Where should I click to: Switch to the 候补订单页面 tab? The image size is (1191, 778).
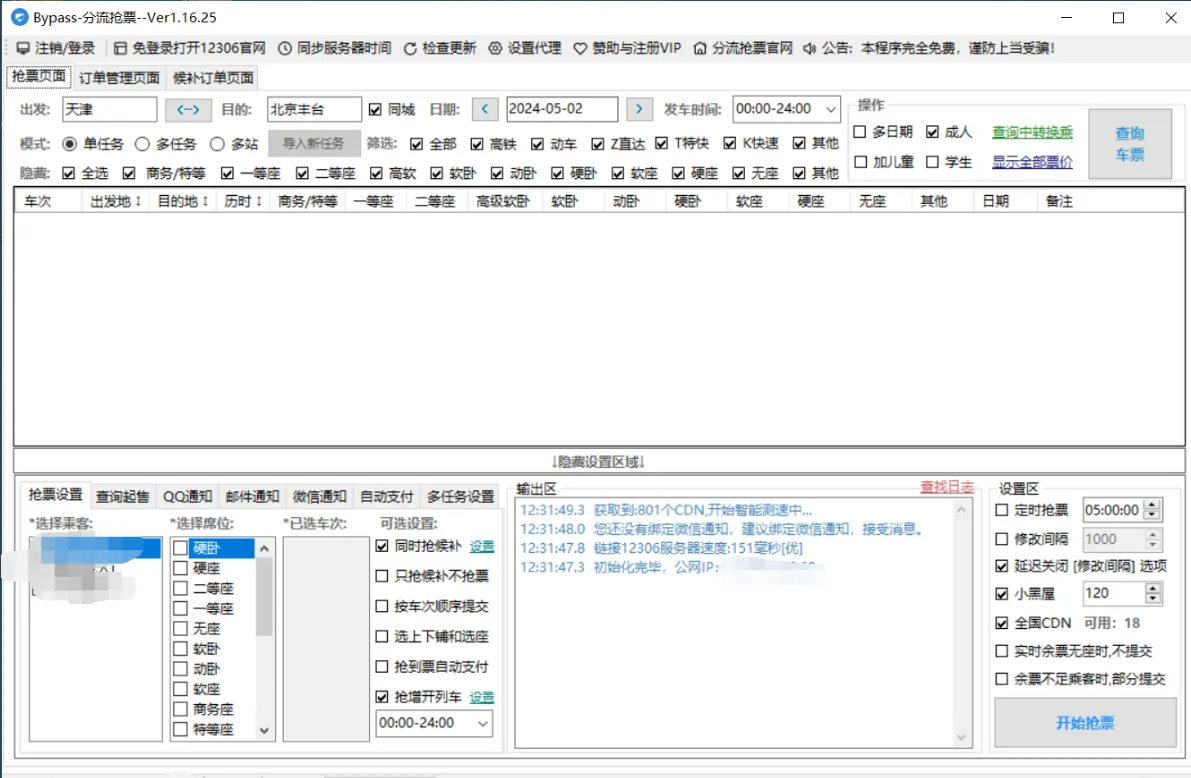coord(213,77)
